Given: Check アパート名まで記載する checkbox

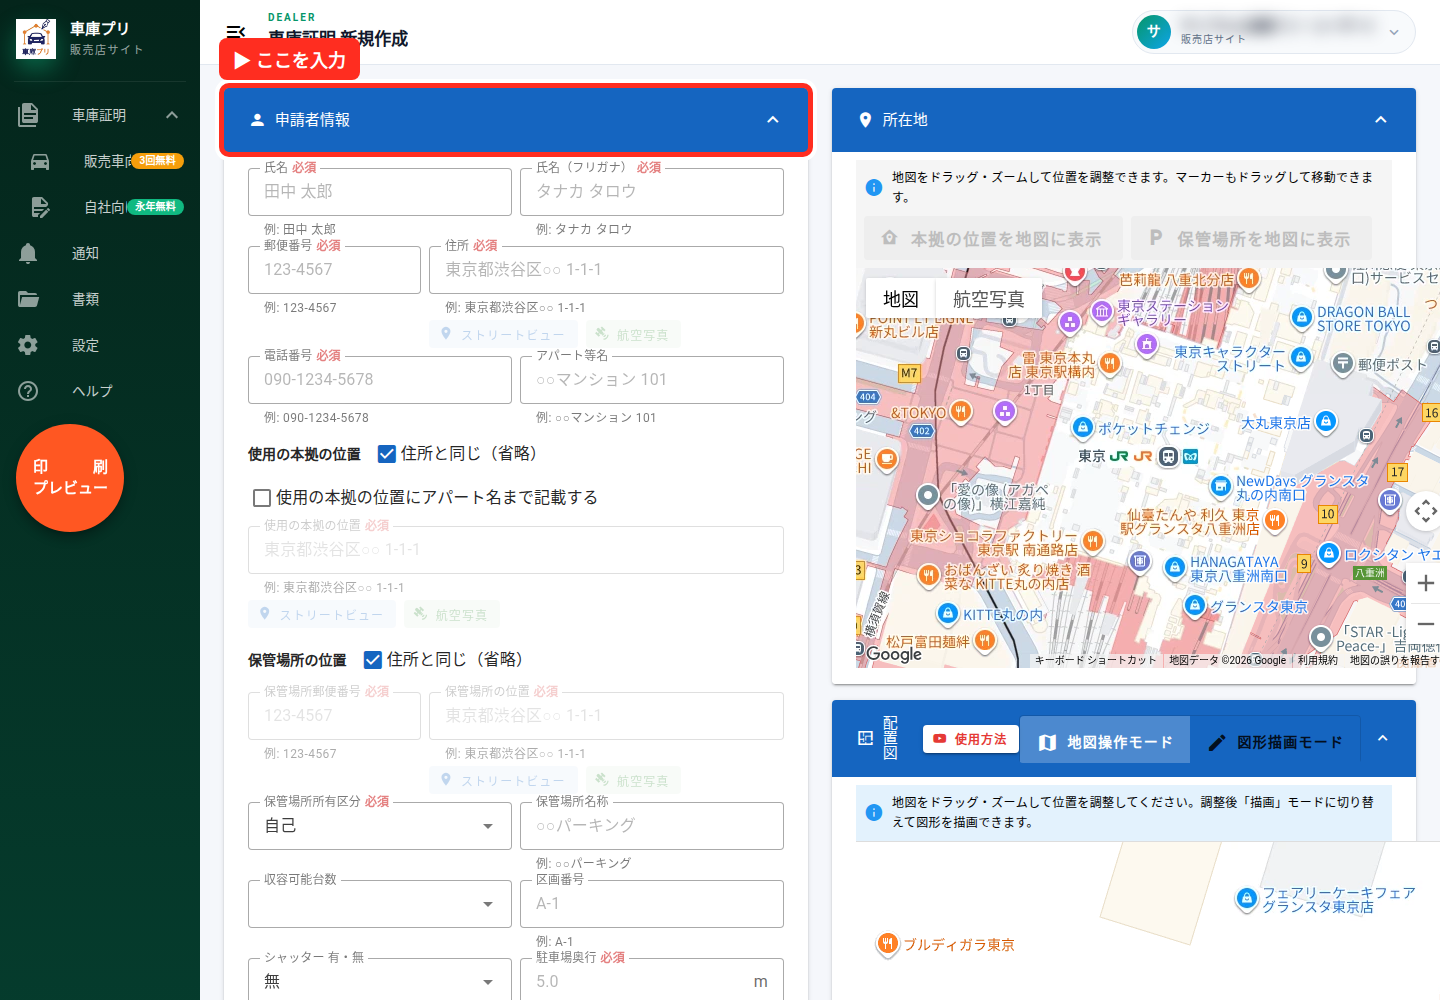Looking at the screenshot, I should point(262,498).
